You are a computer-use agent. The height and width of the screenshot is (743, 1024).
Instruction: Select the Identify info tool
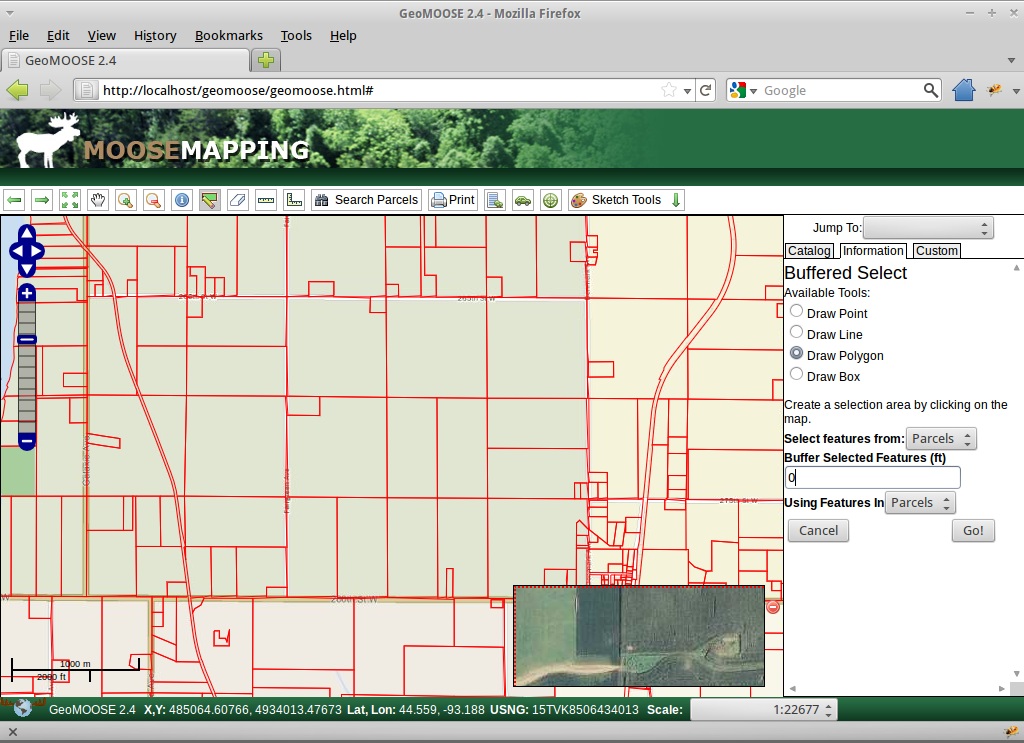click(x=182, y=200)
